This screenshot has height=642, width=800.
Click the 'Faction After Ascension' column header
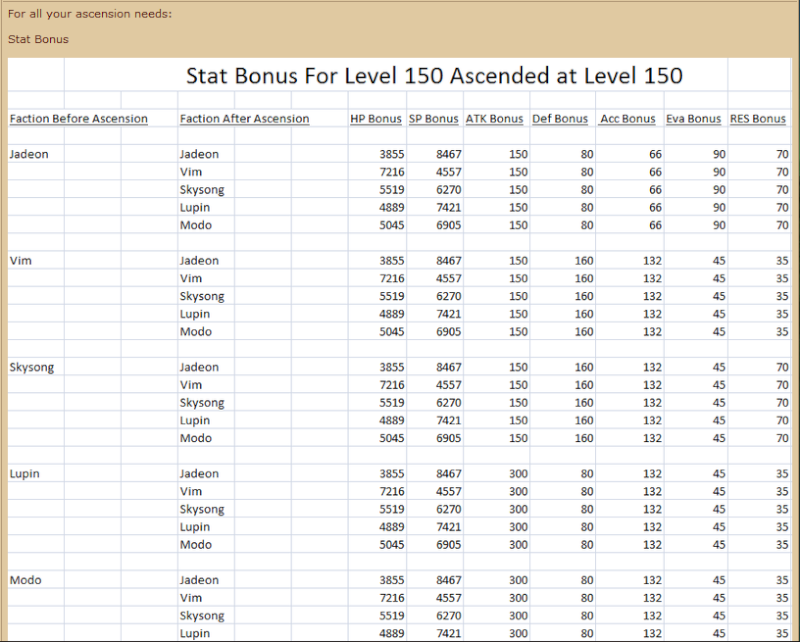pyautogui.click(x=244, y=118)
